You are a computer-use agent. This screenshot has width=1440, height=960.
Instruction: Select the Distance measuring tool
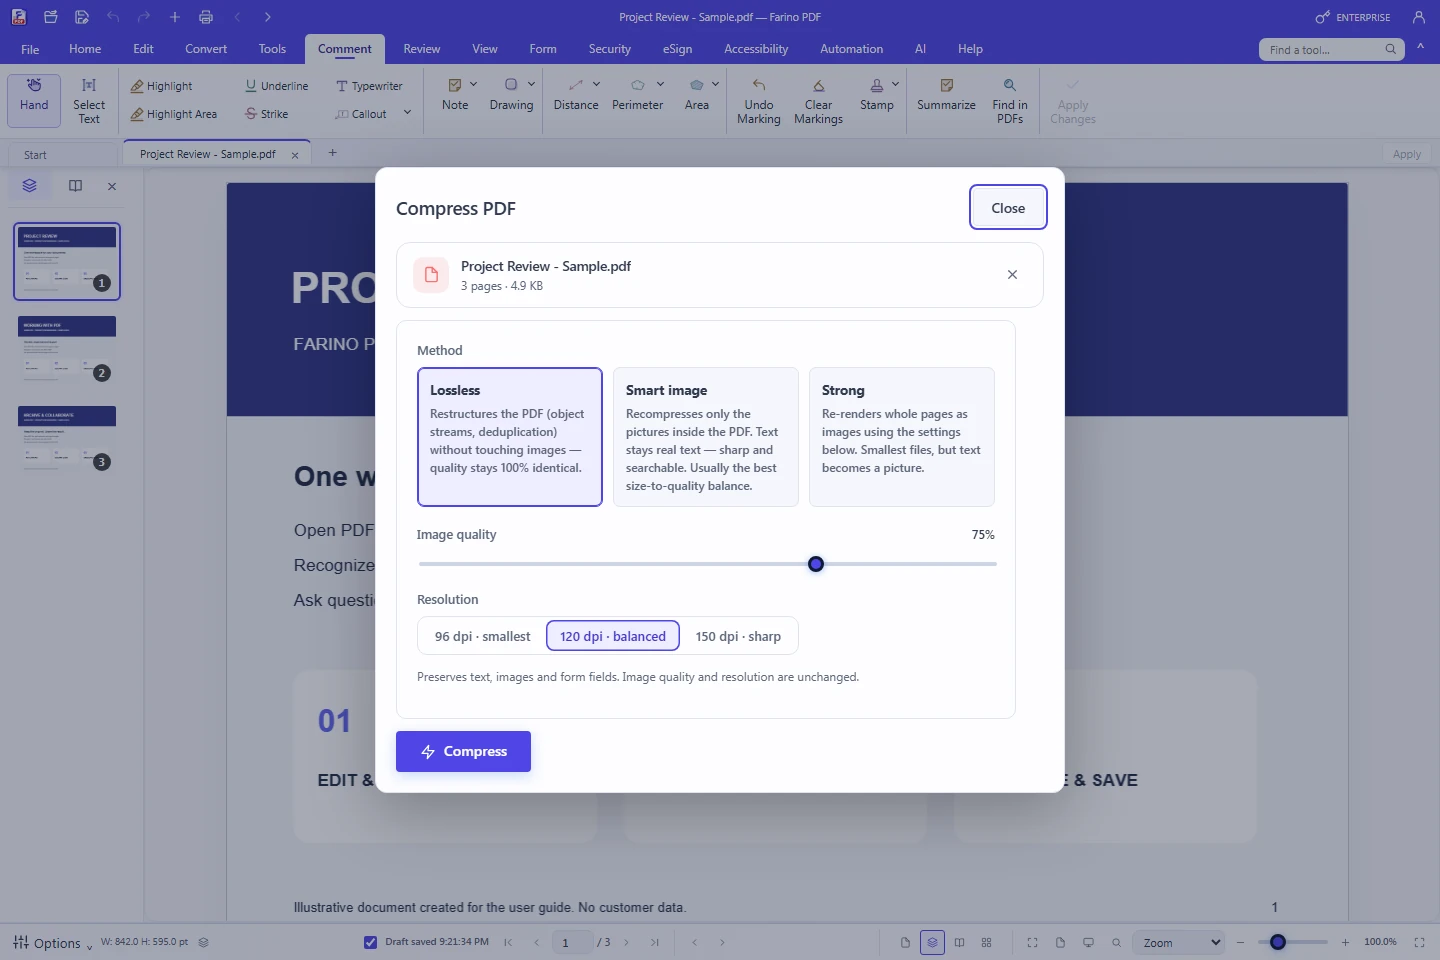click(x=576, y=96)
